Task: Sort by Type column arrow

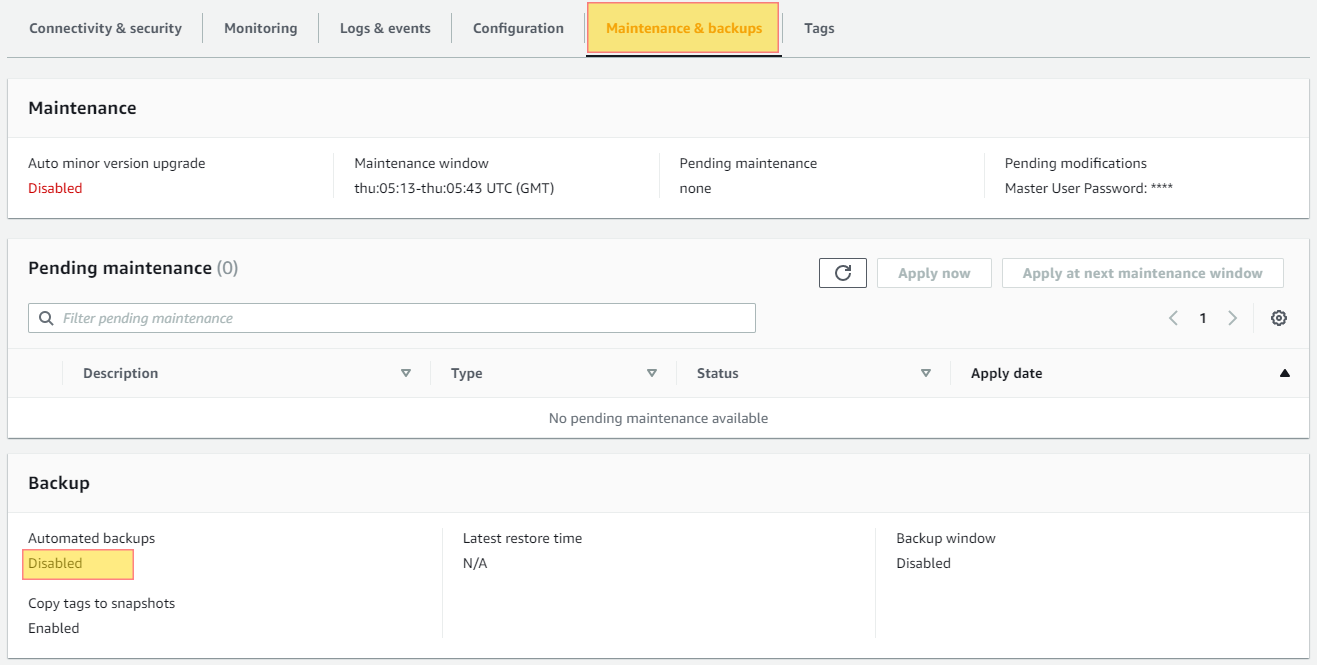Action: (x=652, y=373)
